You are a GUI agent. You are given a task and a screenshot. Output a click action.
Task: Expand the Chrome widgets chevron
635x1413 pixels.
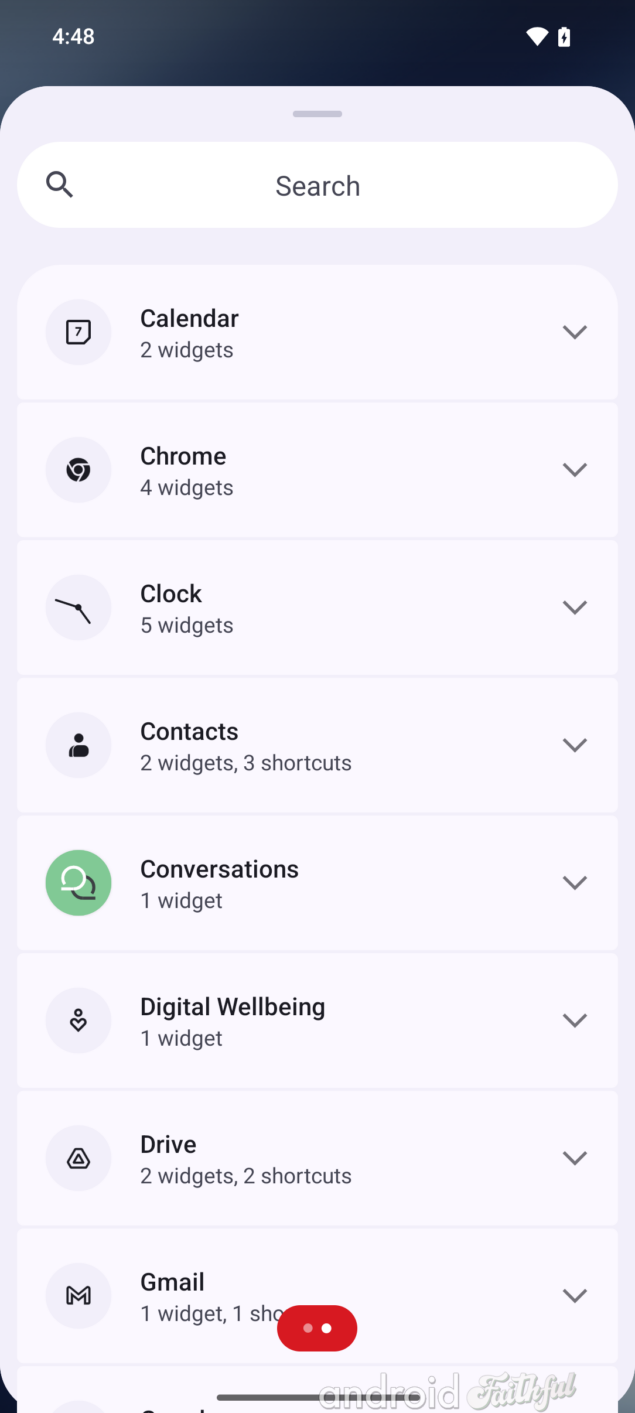click(574, 470)
